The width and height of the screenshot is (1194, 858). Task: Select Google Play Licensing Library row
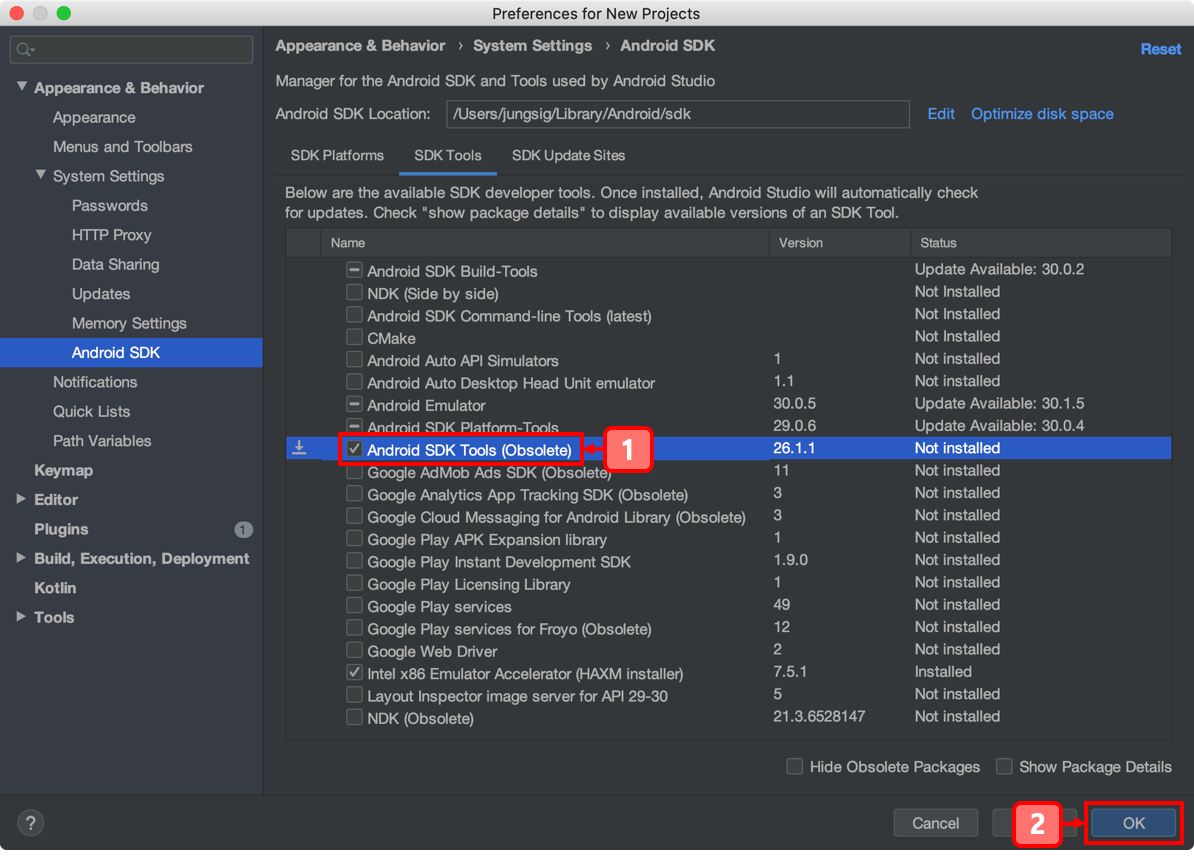pos(729,584)
